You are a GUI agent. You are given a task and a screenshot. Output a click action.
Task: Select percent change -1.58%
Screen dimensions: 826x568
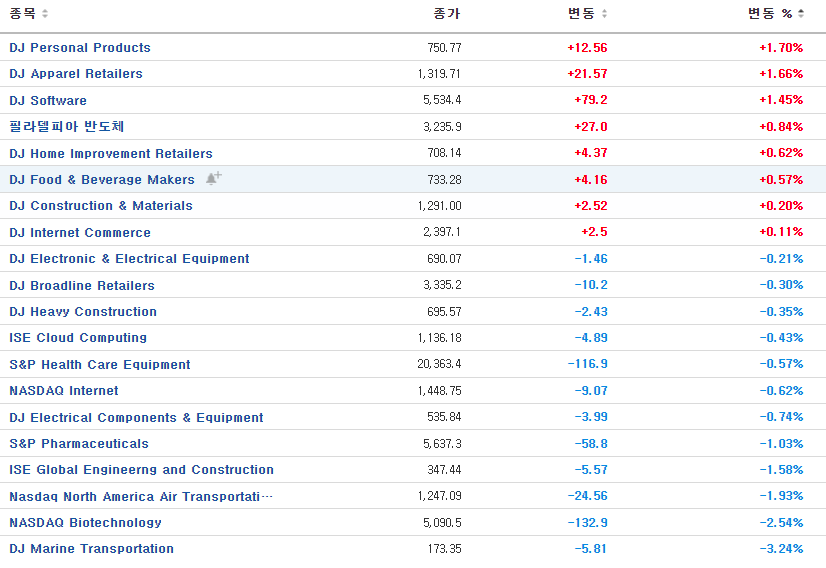click(x=781, y=470)
